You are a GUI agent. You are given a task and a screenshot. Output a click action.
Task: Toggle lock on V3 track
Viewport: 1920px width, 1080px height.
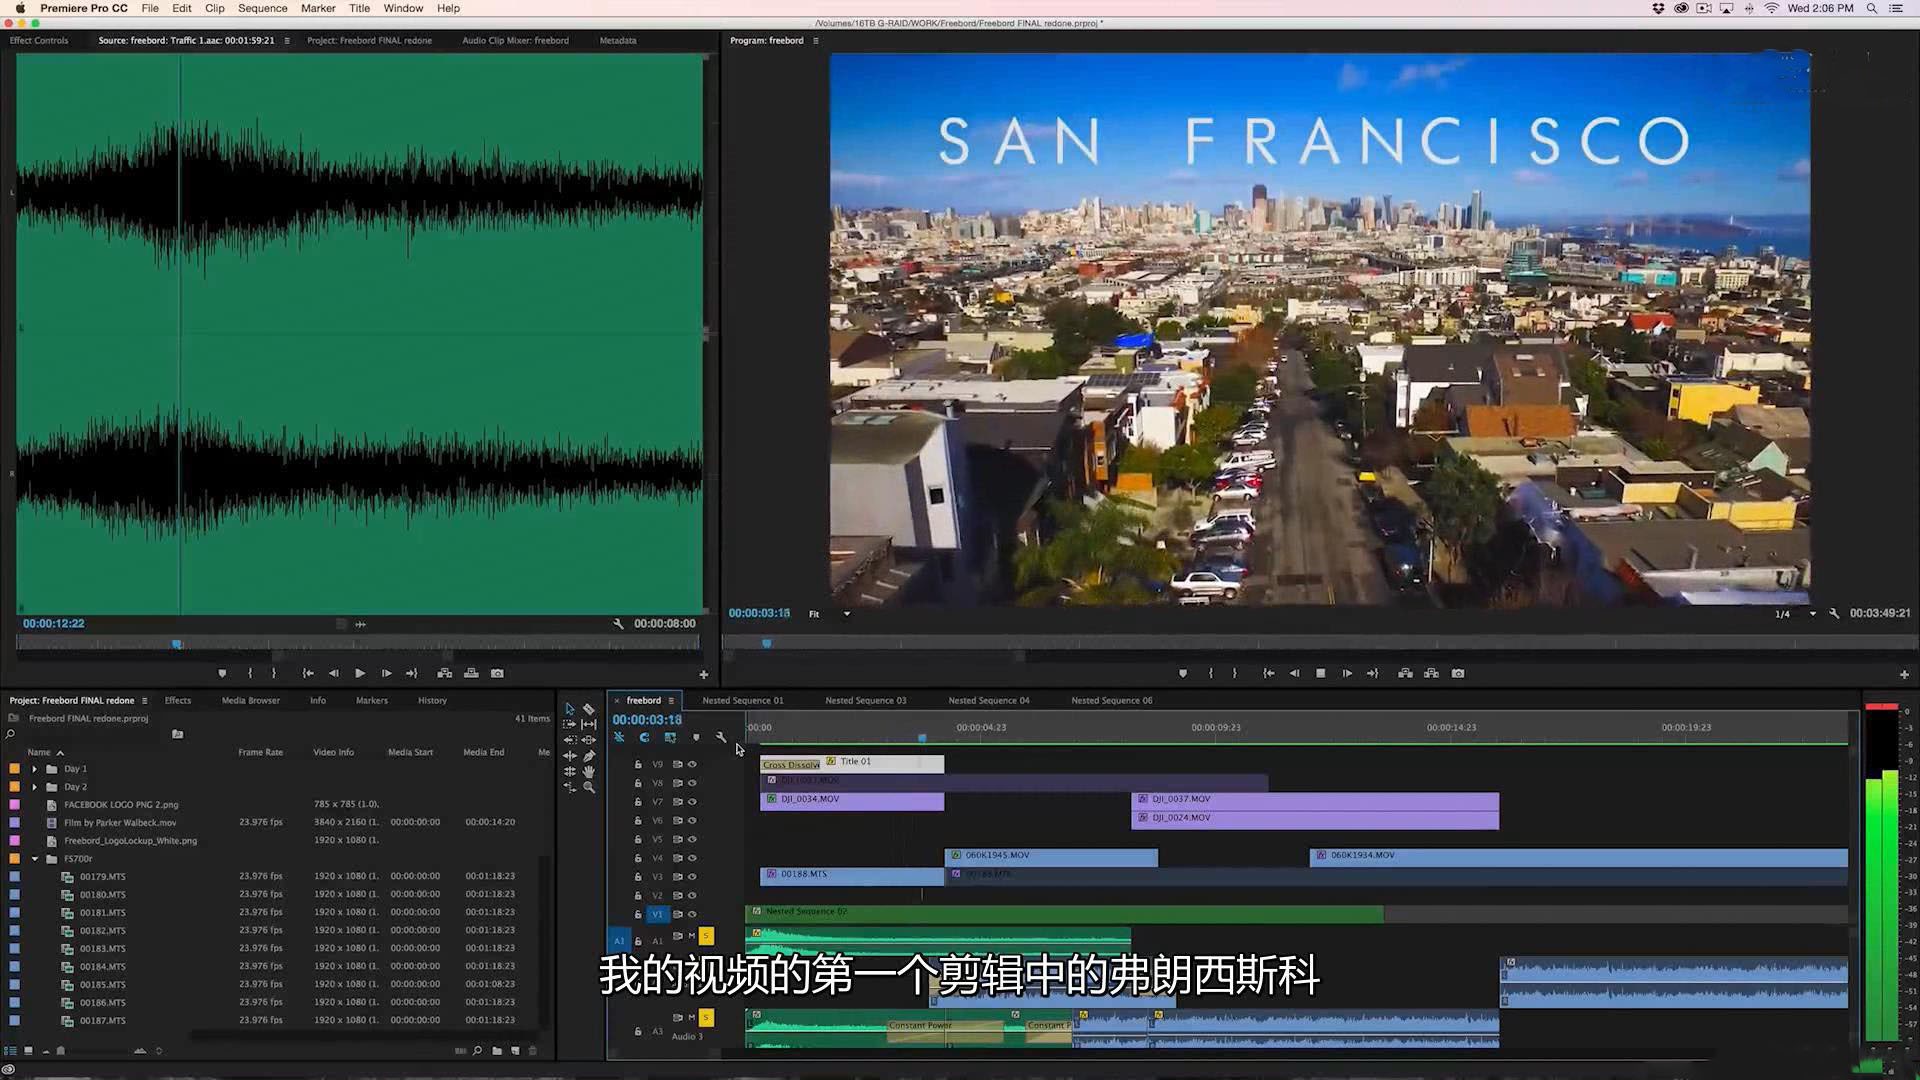point(638,877)
